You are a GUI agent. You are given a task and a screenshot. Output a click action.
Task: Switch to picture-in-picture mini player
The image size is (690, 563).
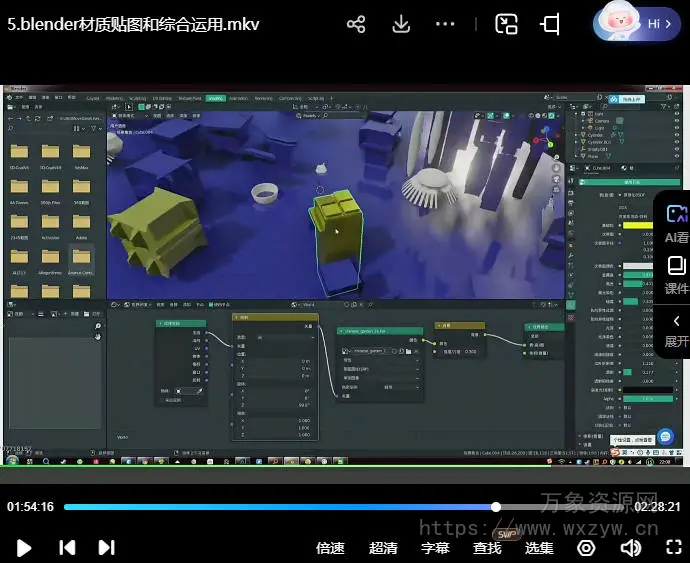tap(507, 24)
